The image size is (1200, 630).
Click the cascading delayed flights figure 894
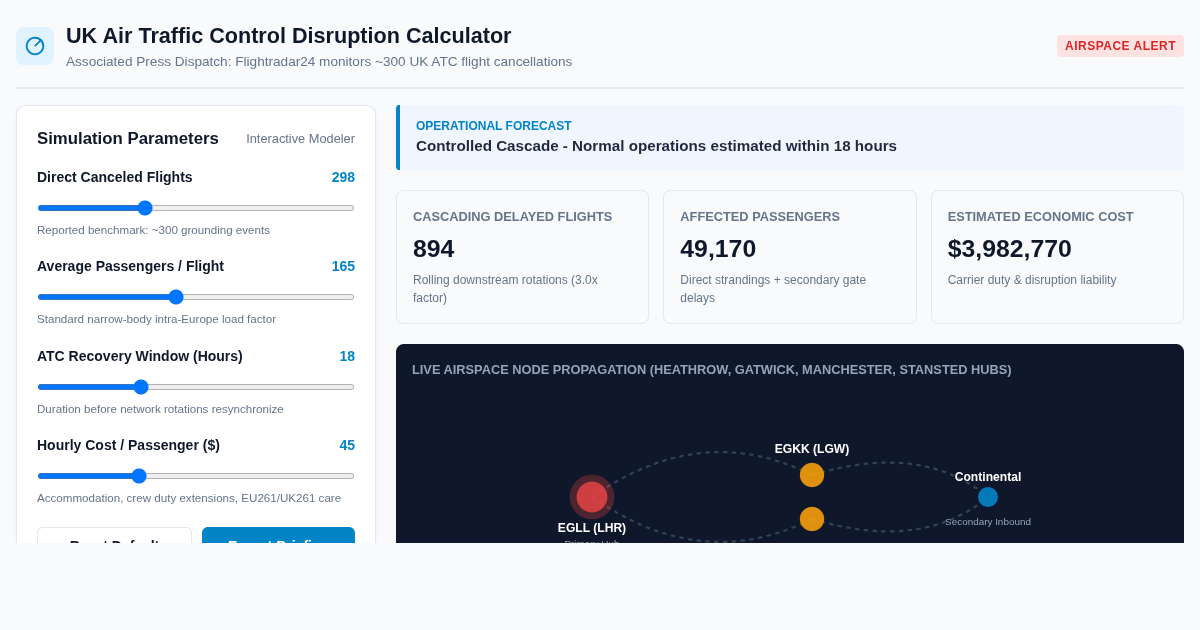(x=433, y=249)
